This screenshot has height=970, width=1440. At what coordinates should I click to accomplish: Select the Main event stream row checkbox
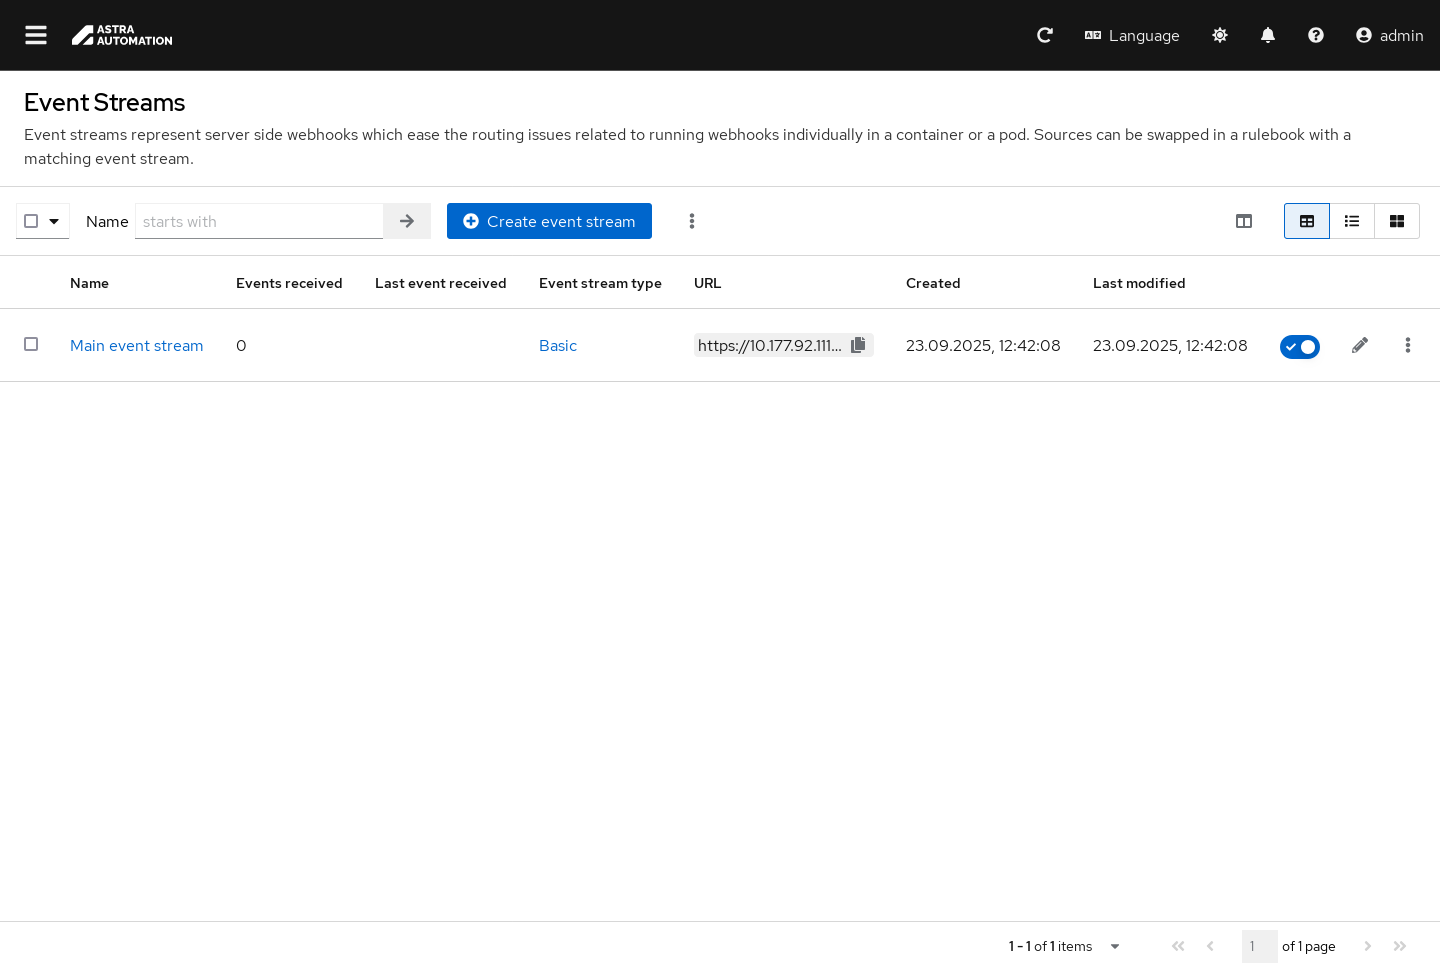click(31, 344)
